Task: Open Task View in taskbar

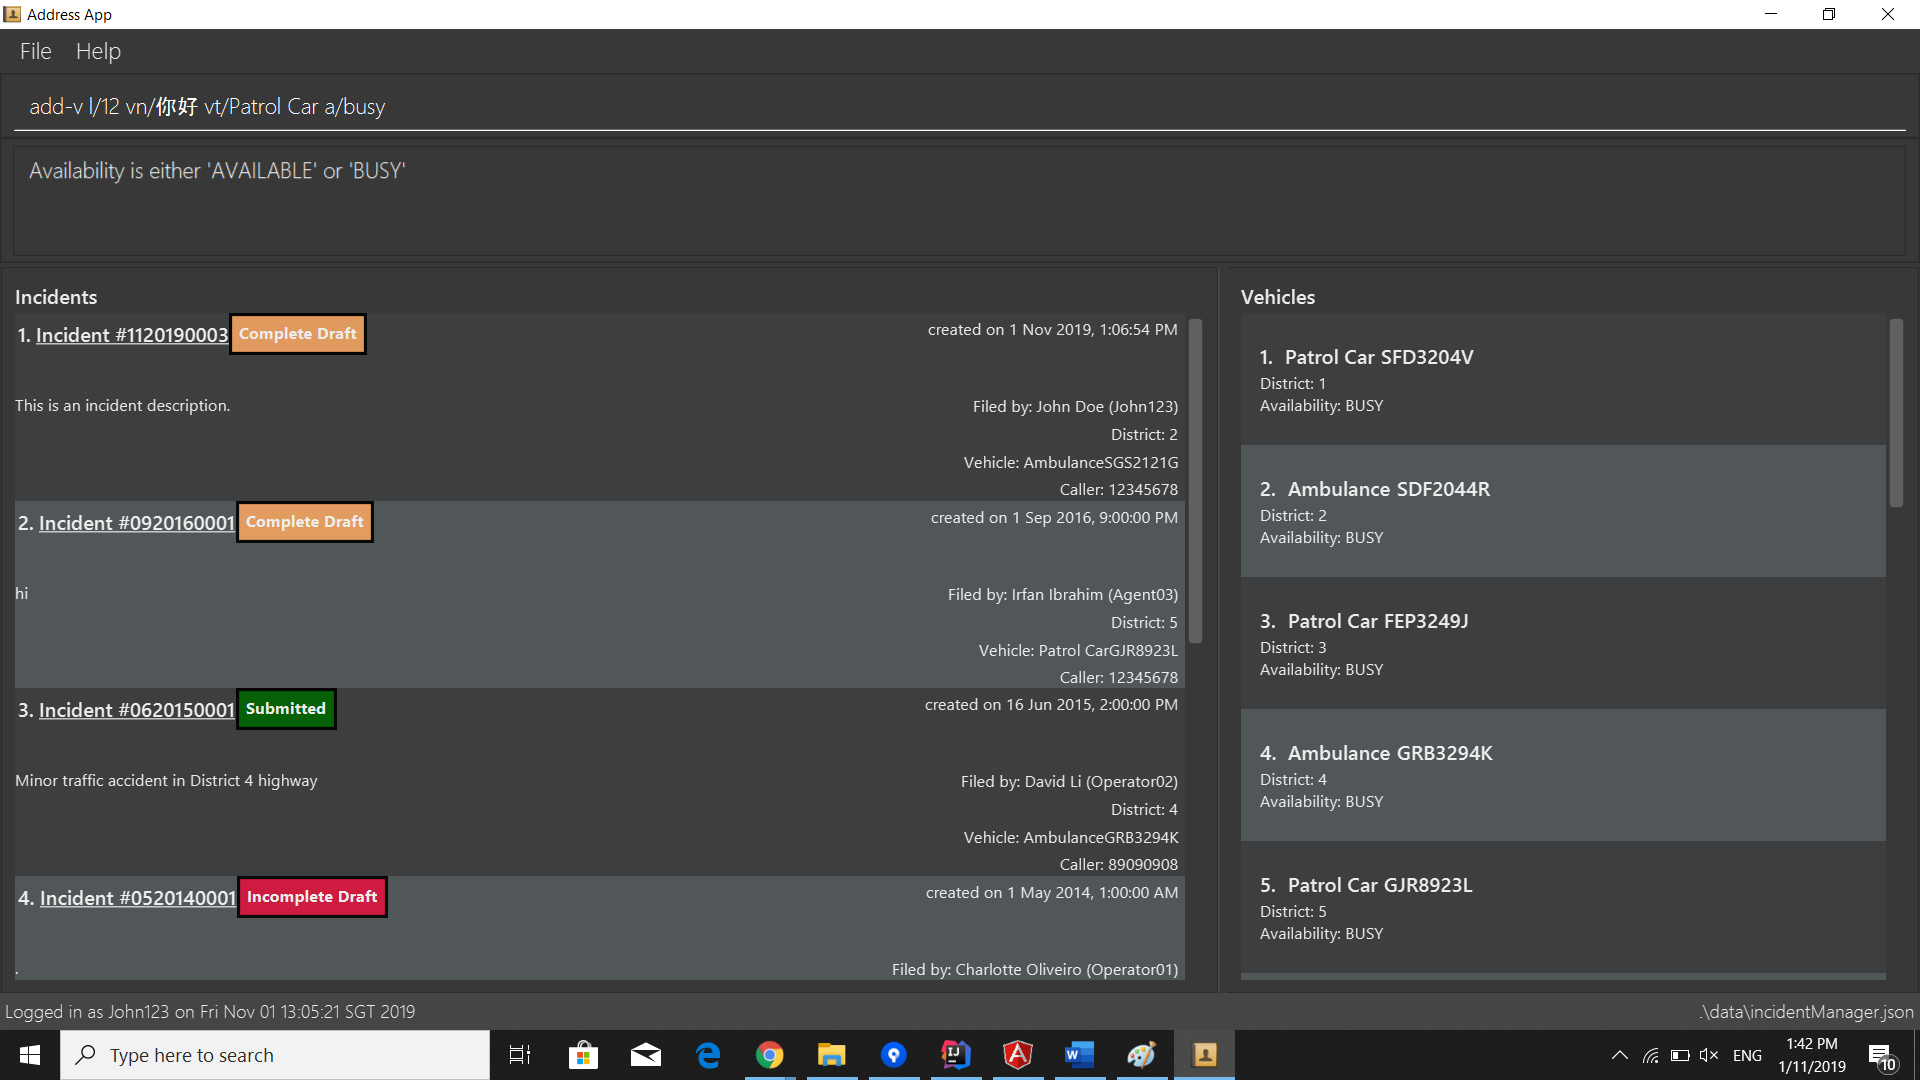Action: coord(520,1055)
